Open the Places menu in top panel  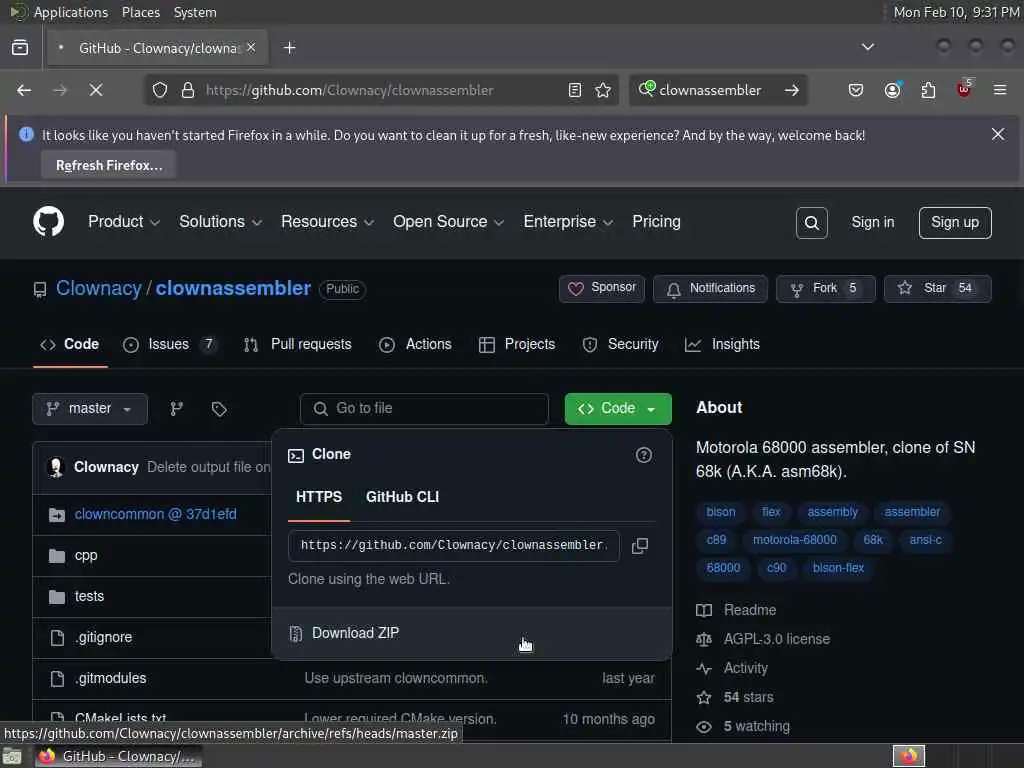tap(140, 12)
